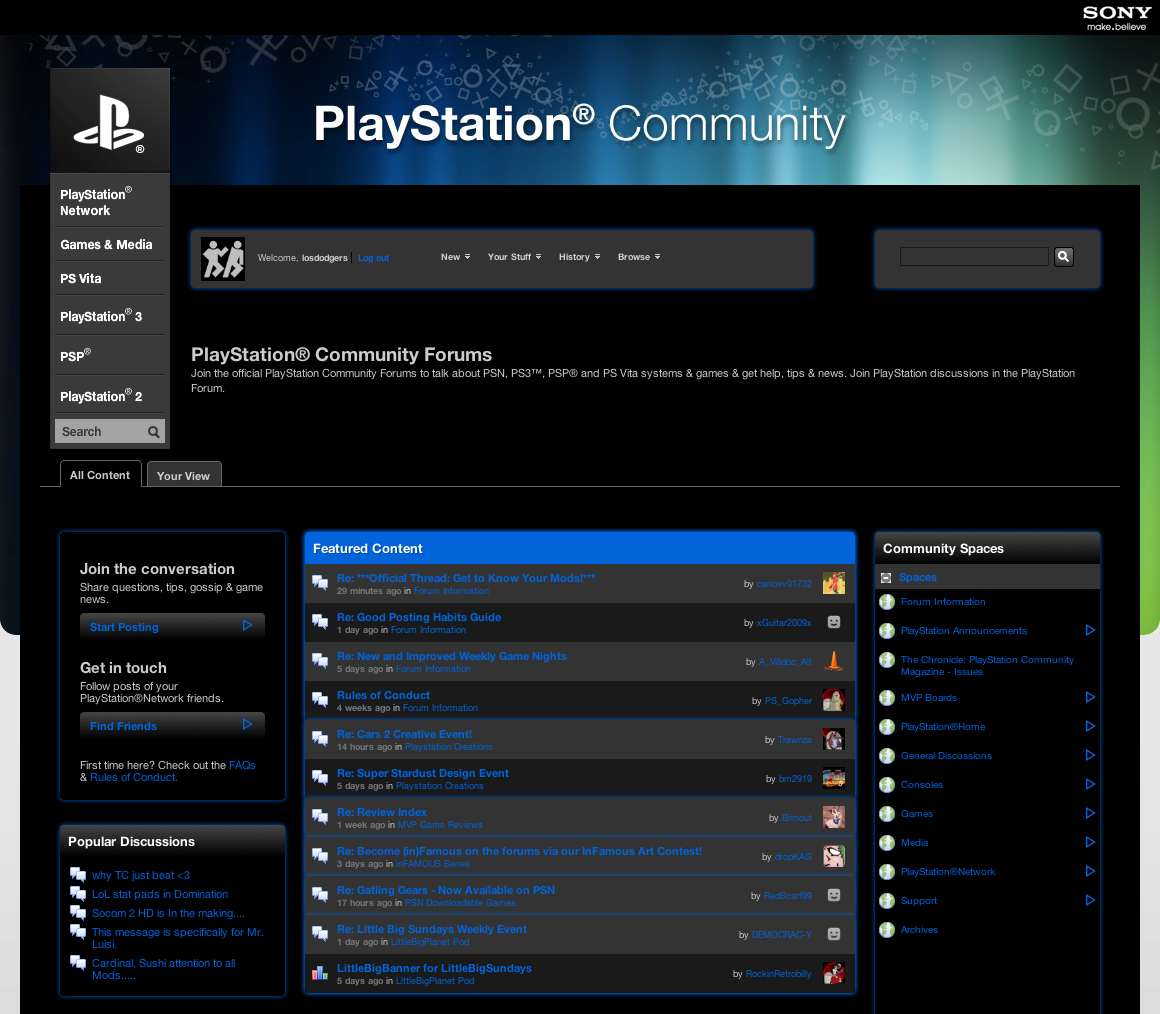The width and height of the screenshot is (1160, 1014).
Task: Expand the PlayStation®Network space arrow
Action: coord(1090,871)
